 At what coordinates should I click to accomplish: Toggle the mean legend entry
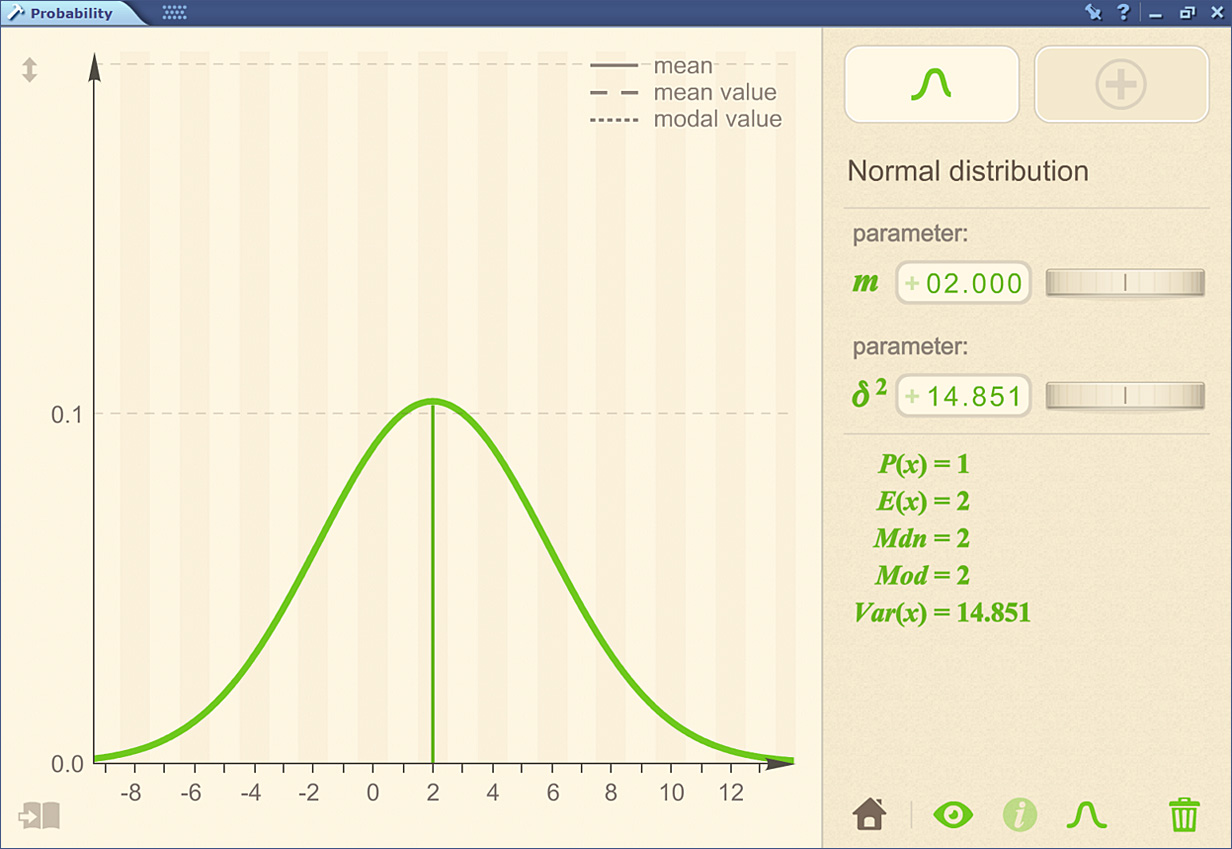683,66
